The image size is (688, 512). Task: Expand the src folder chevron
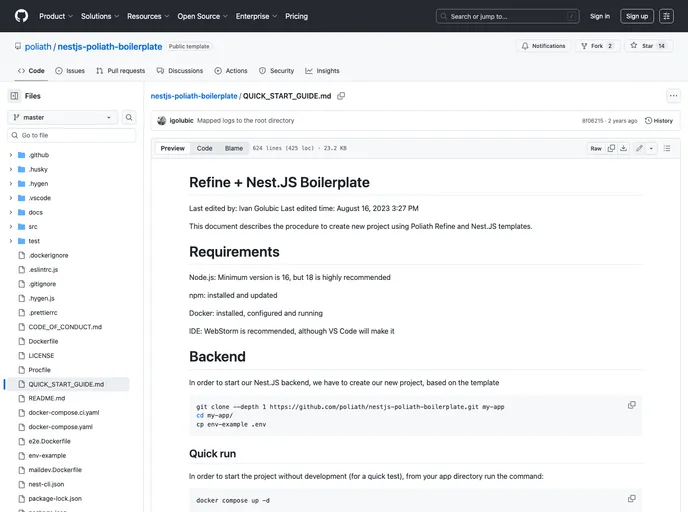pyautogui.click(x=11, y=227)
